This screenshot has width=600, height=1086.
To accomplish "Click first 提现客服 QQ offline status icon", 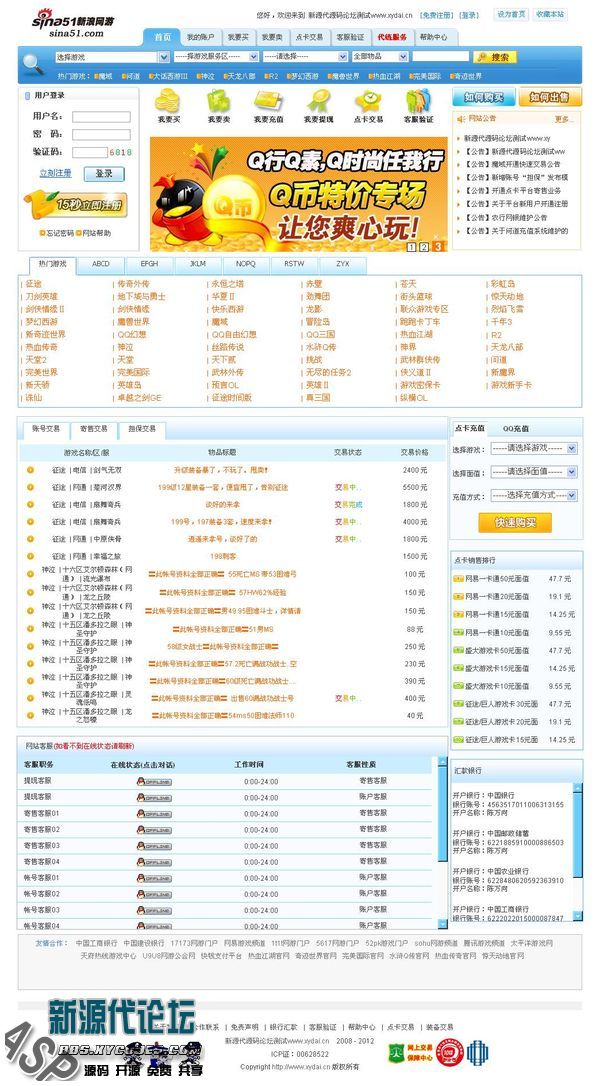I will tap(154, 781).
